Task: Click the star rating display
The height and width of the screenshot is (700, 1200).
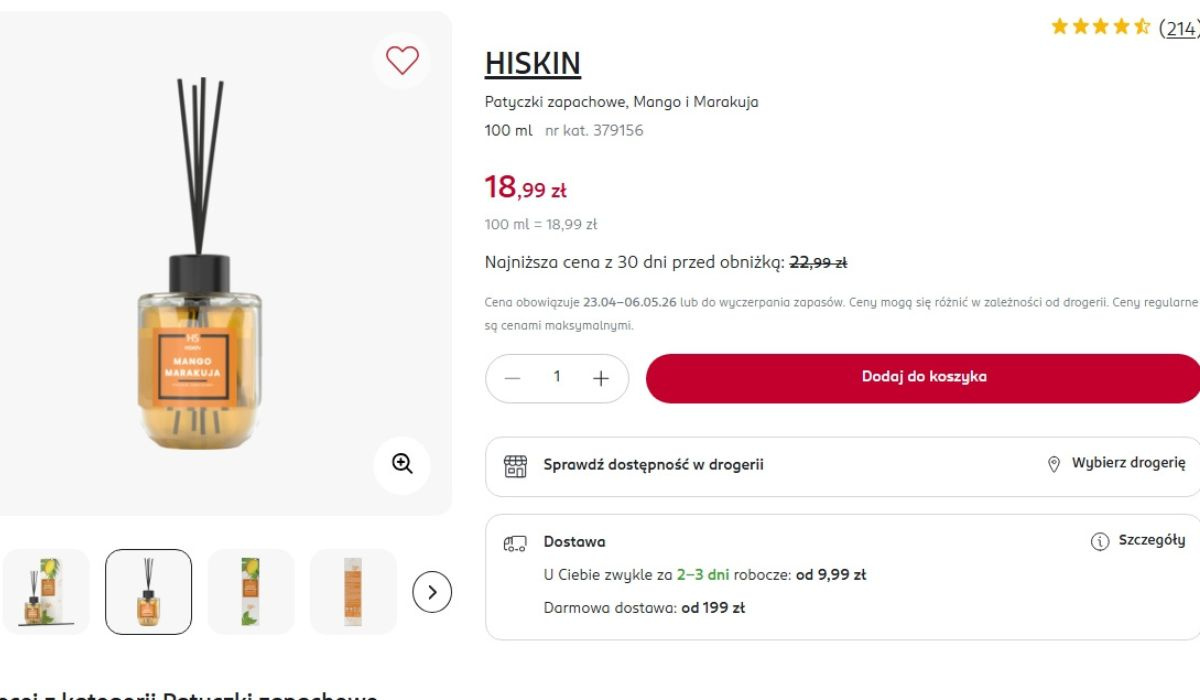Action: [x=1099, y=27]
